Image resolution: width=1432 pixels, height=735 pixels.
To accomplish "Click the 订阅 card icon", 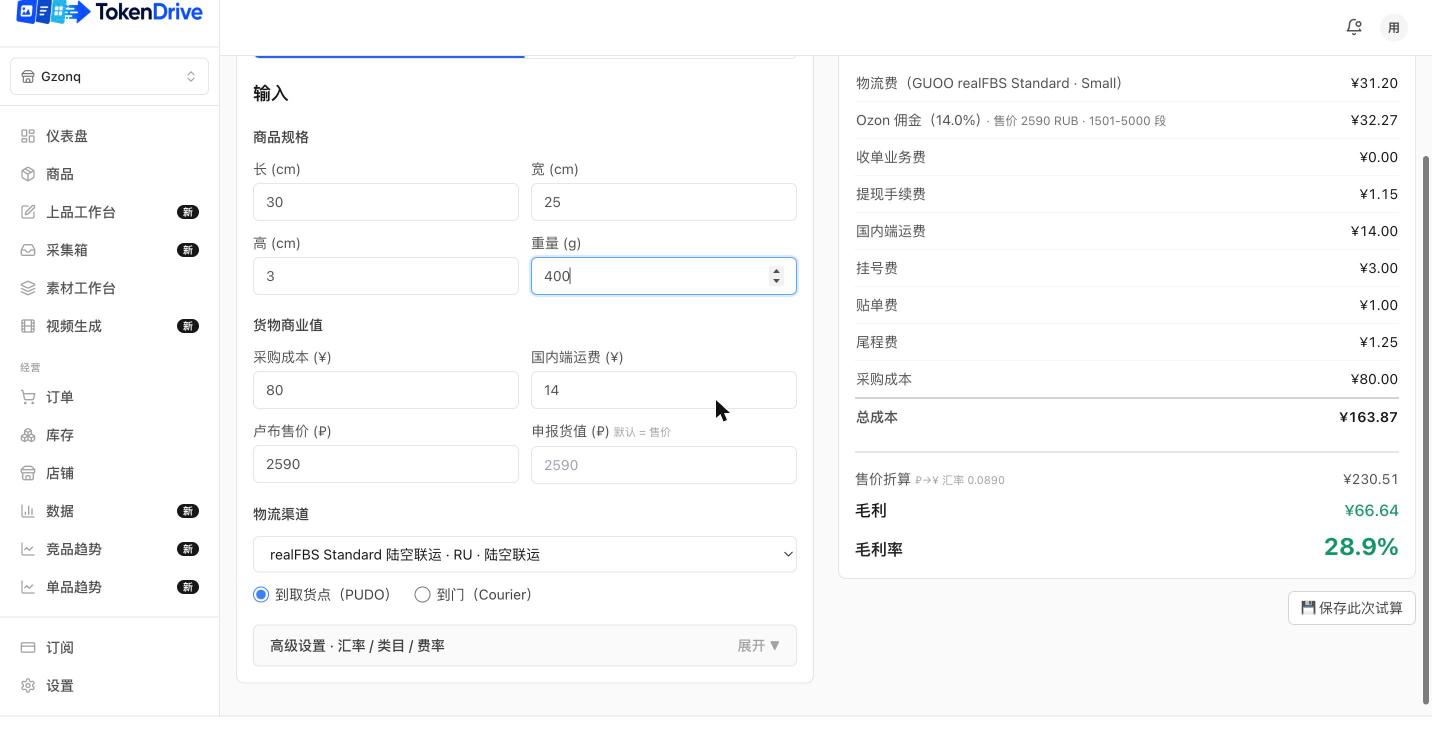I will click(x=28, y=647).
